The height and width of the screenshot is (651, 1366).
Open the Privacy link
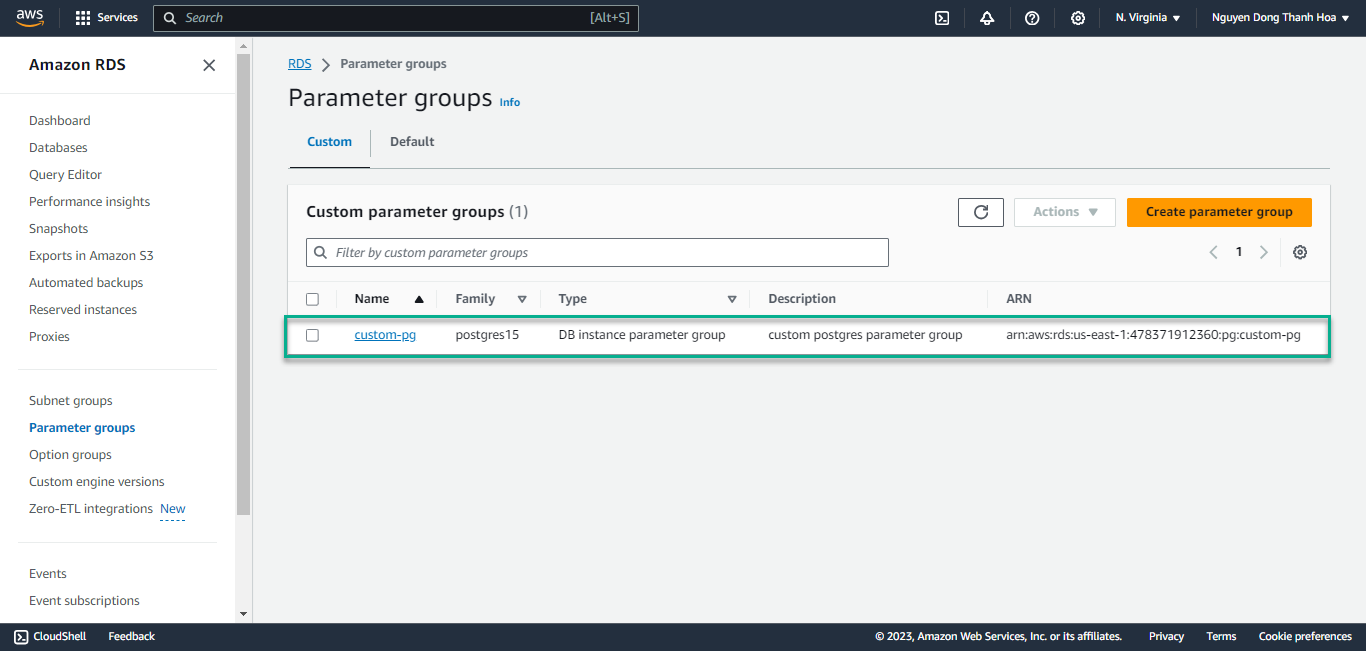click(1166, 636)
